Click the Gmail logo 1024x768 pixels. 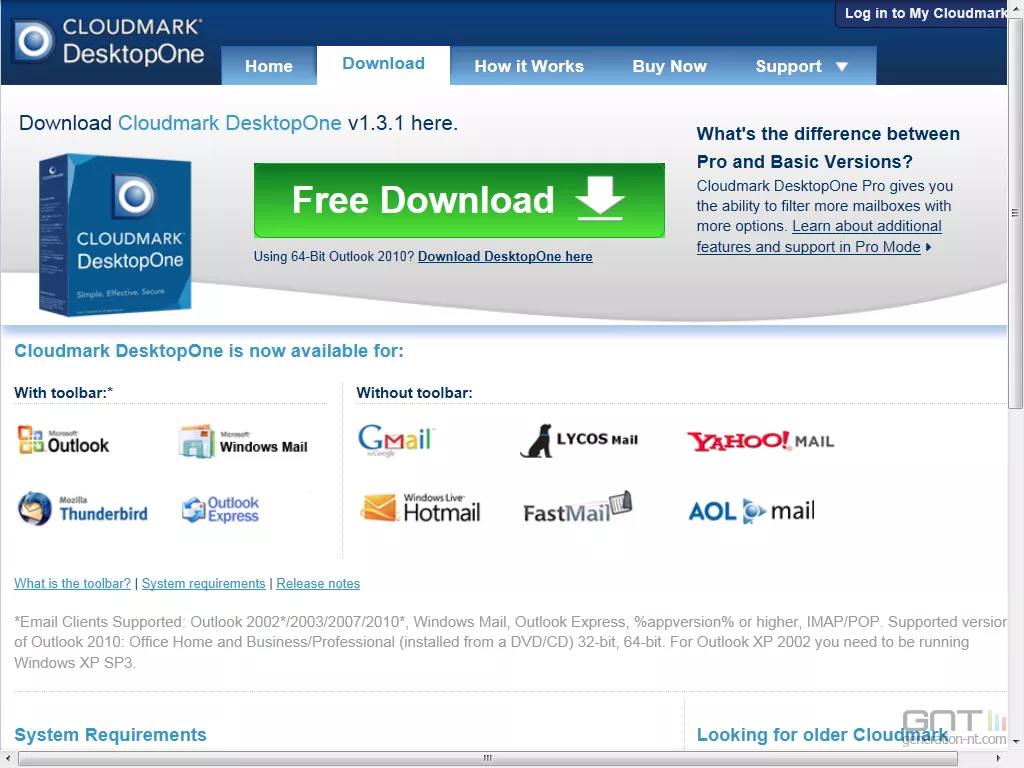396,440
